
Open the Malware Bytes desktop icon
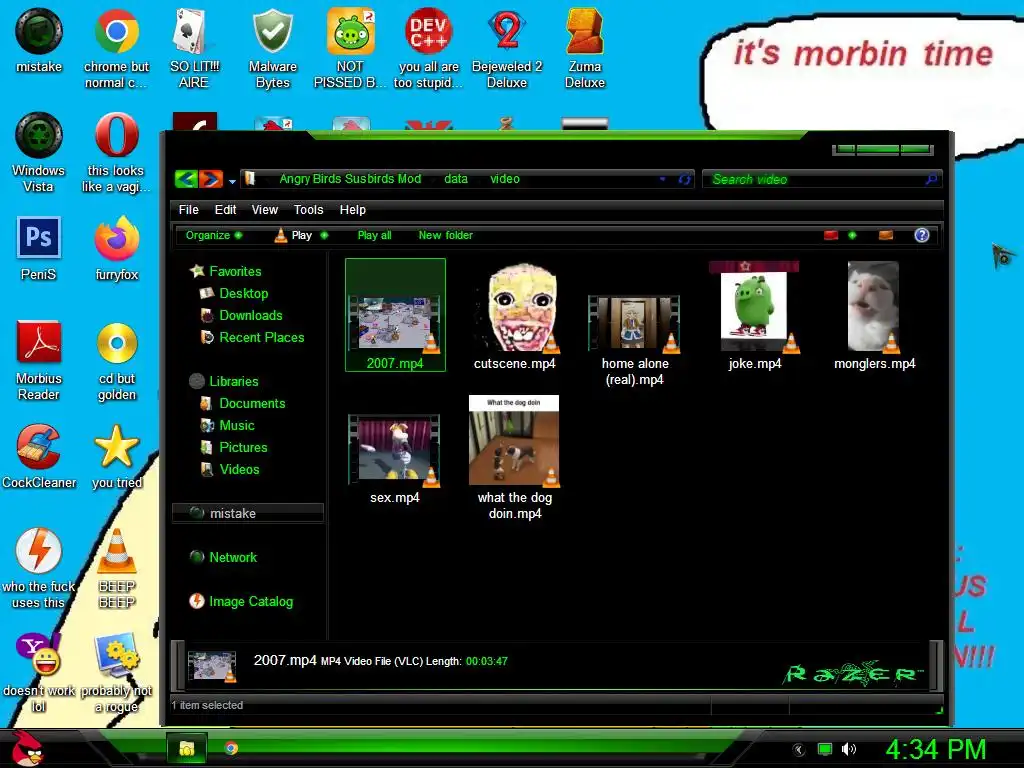[x=272, y=49]
